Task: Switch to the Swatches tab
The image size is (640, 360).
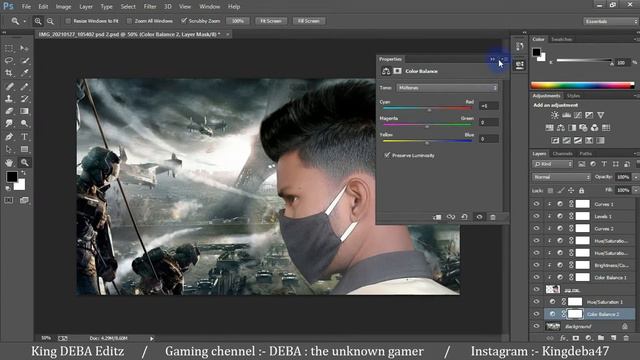Action: coord(562,39)
